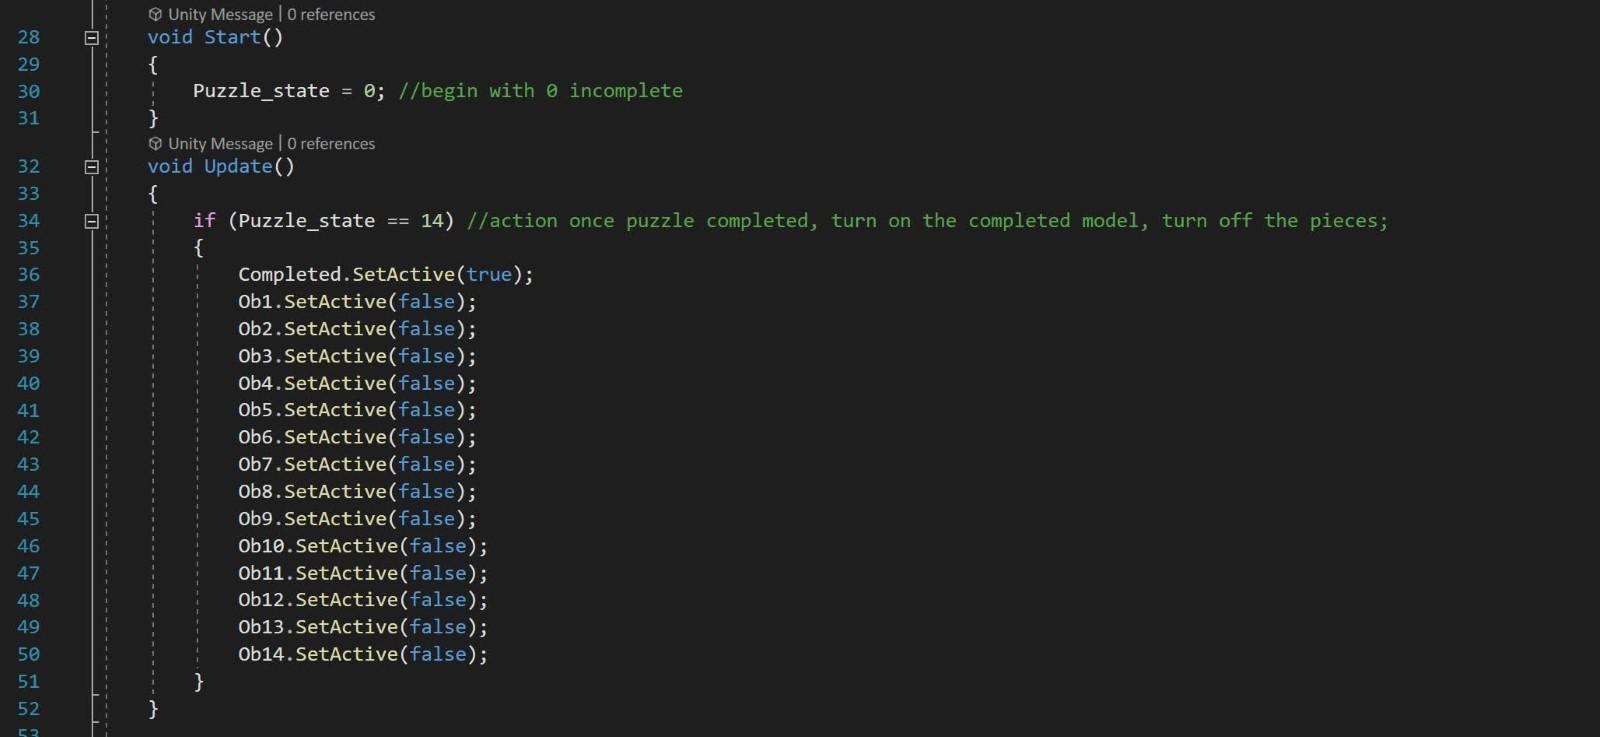Image resolution: width=1600 pixels, height=737 pixels.
Task: Collapse the if Puzzle_state block fold toggle
Action: click(x=91, y=221)
